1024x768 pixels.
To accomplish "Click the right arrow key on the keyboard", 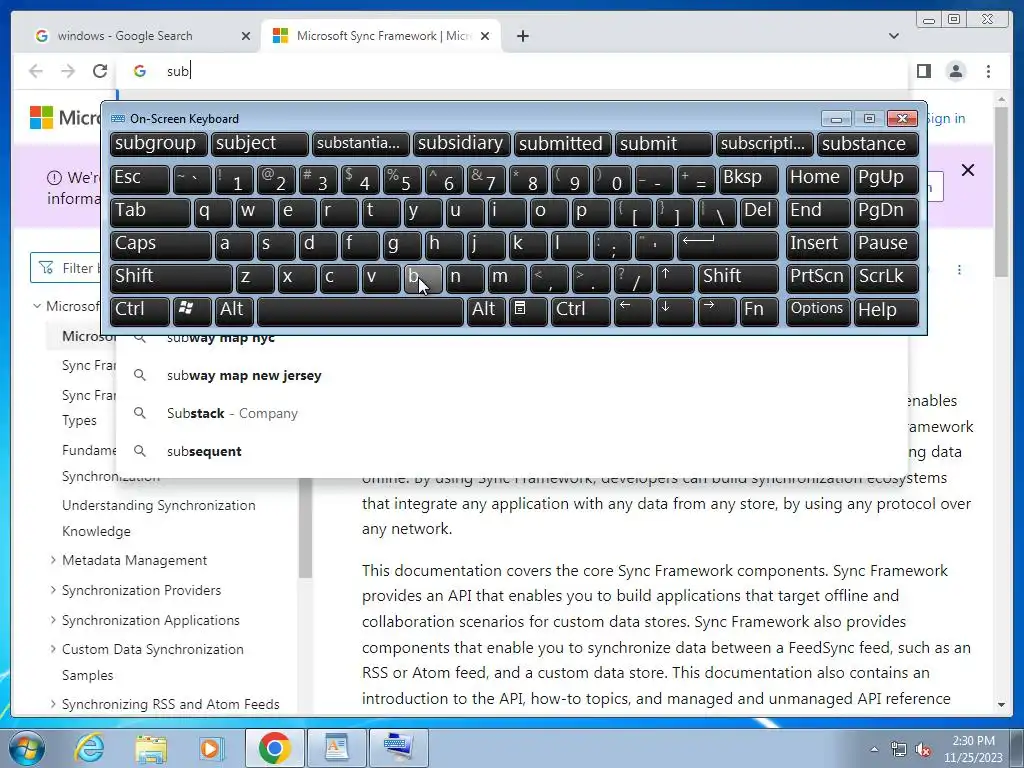I will tap(716, 311).
